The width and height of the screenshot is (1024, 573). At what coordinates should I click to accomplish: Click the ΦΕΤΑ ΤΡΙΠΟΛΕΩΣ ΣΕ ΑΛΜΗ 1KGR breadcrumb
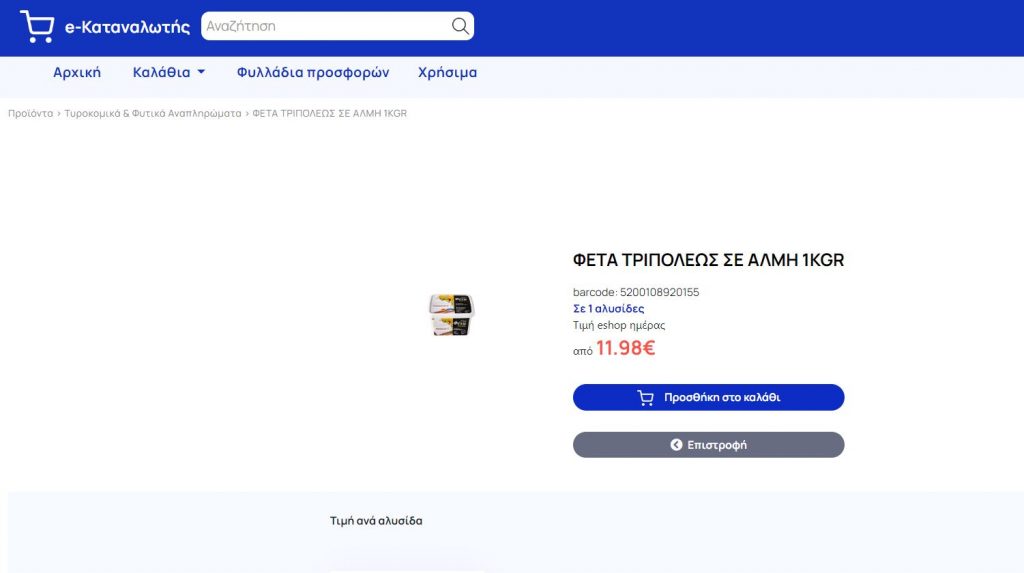(330, 113)
